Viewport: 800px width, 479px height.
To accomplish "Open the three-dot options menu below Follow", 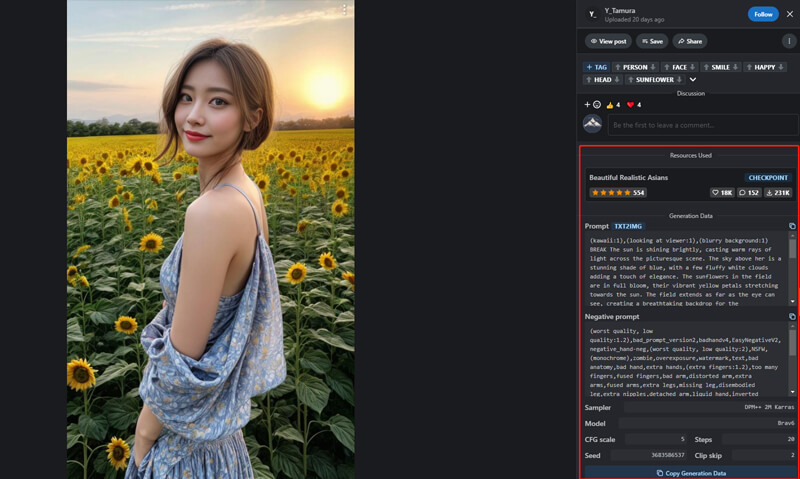I will pyautogui.click(x=789, y=41).
